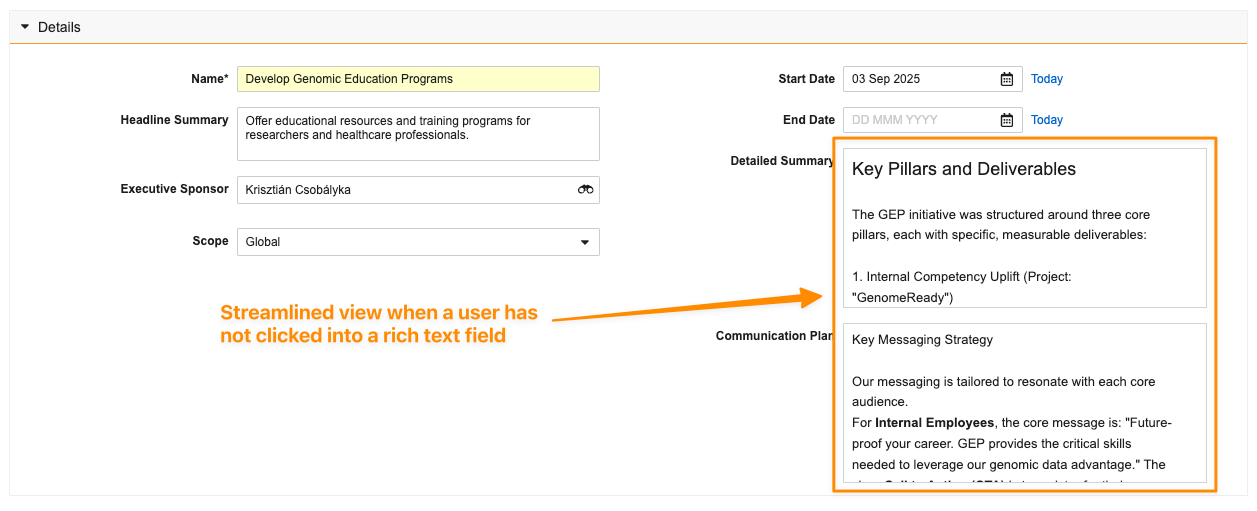Click the Name field containing Develop Genomic Education Programs
The image size is (1257, 511).
coord(417,79)
